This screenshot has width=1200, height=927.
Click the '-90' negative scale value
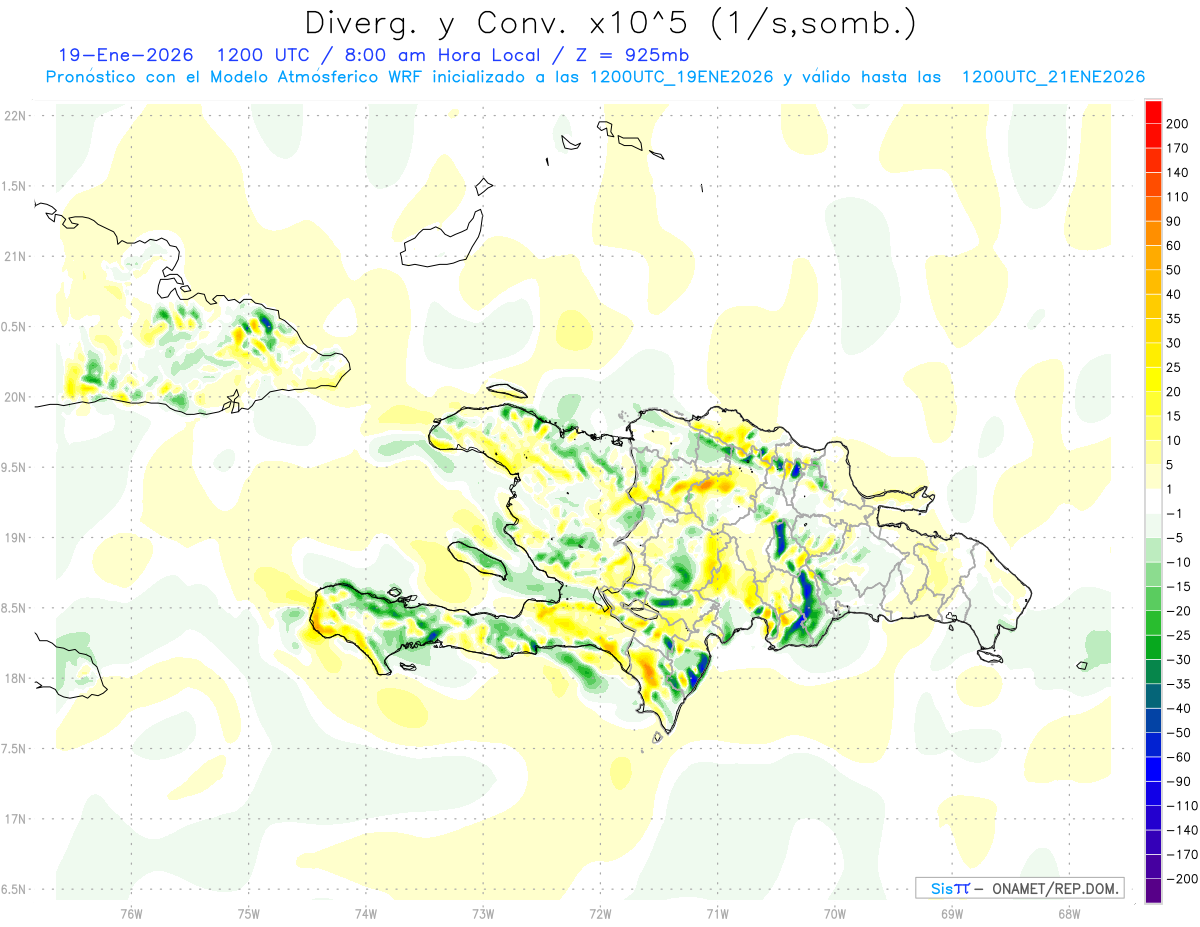[1179, 781]
